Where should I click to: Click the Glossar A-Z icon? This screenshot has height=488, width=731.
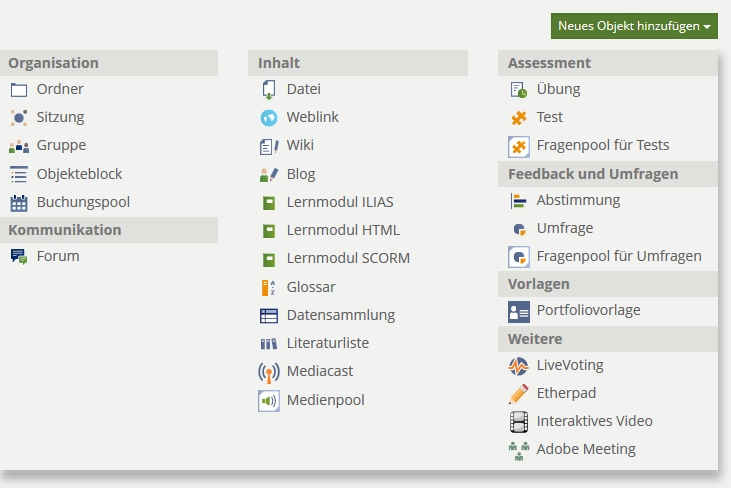point(268,288)
